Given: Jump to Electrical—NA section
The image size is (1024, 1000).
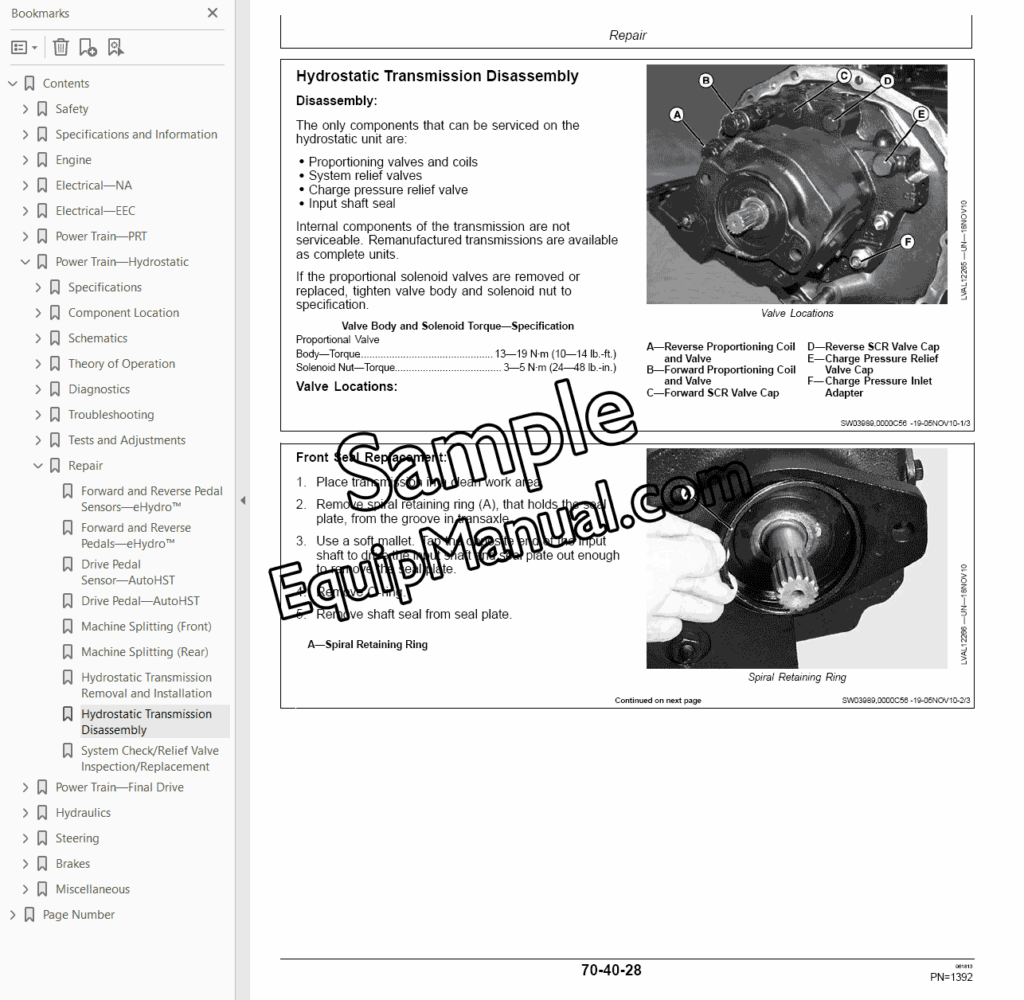Looking at the screenshot, I should 93,185.
